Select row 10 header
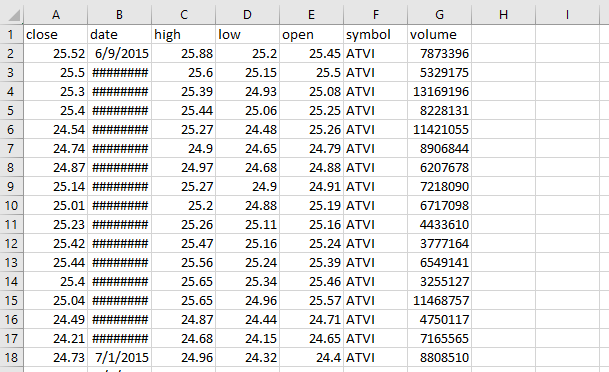609x372 pixels. (x=11, y=205)
